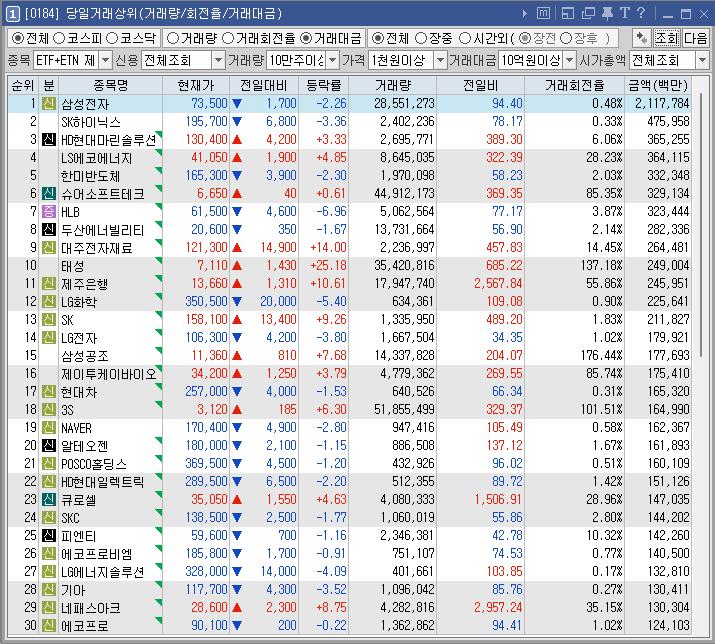Click the 다음 next button
The width and height of the screenshot is (715, 644).
pos(695,38)
